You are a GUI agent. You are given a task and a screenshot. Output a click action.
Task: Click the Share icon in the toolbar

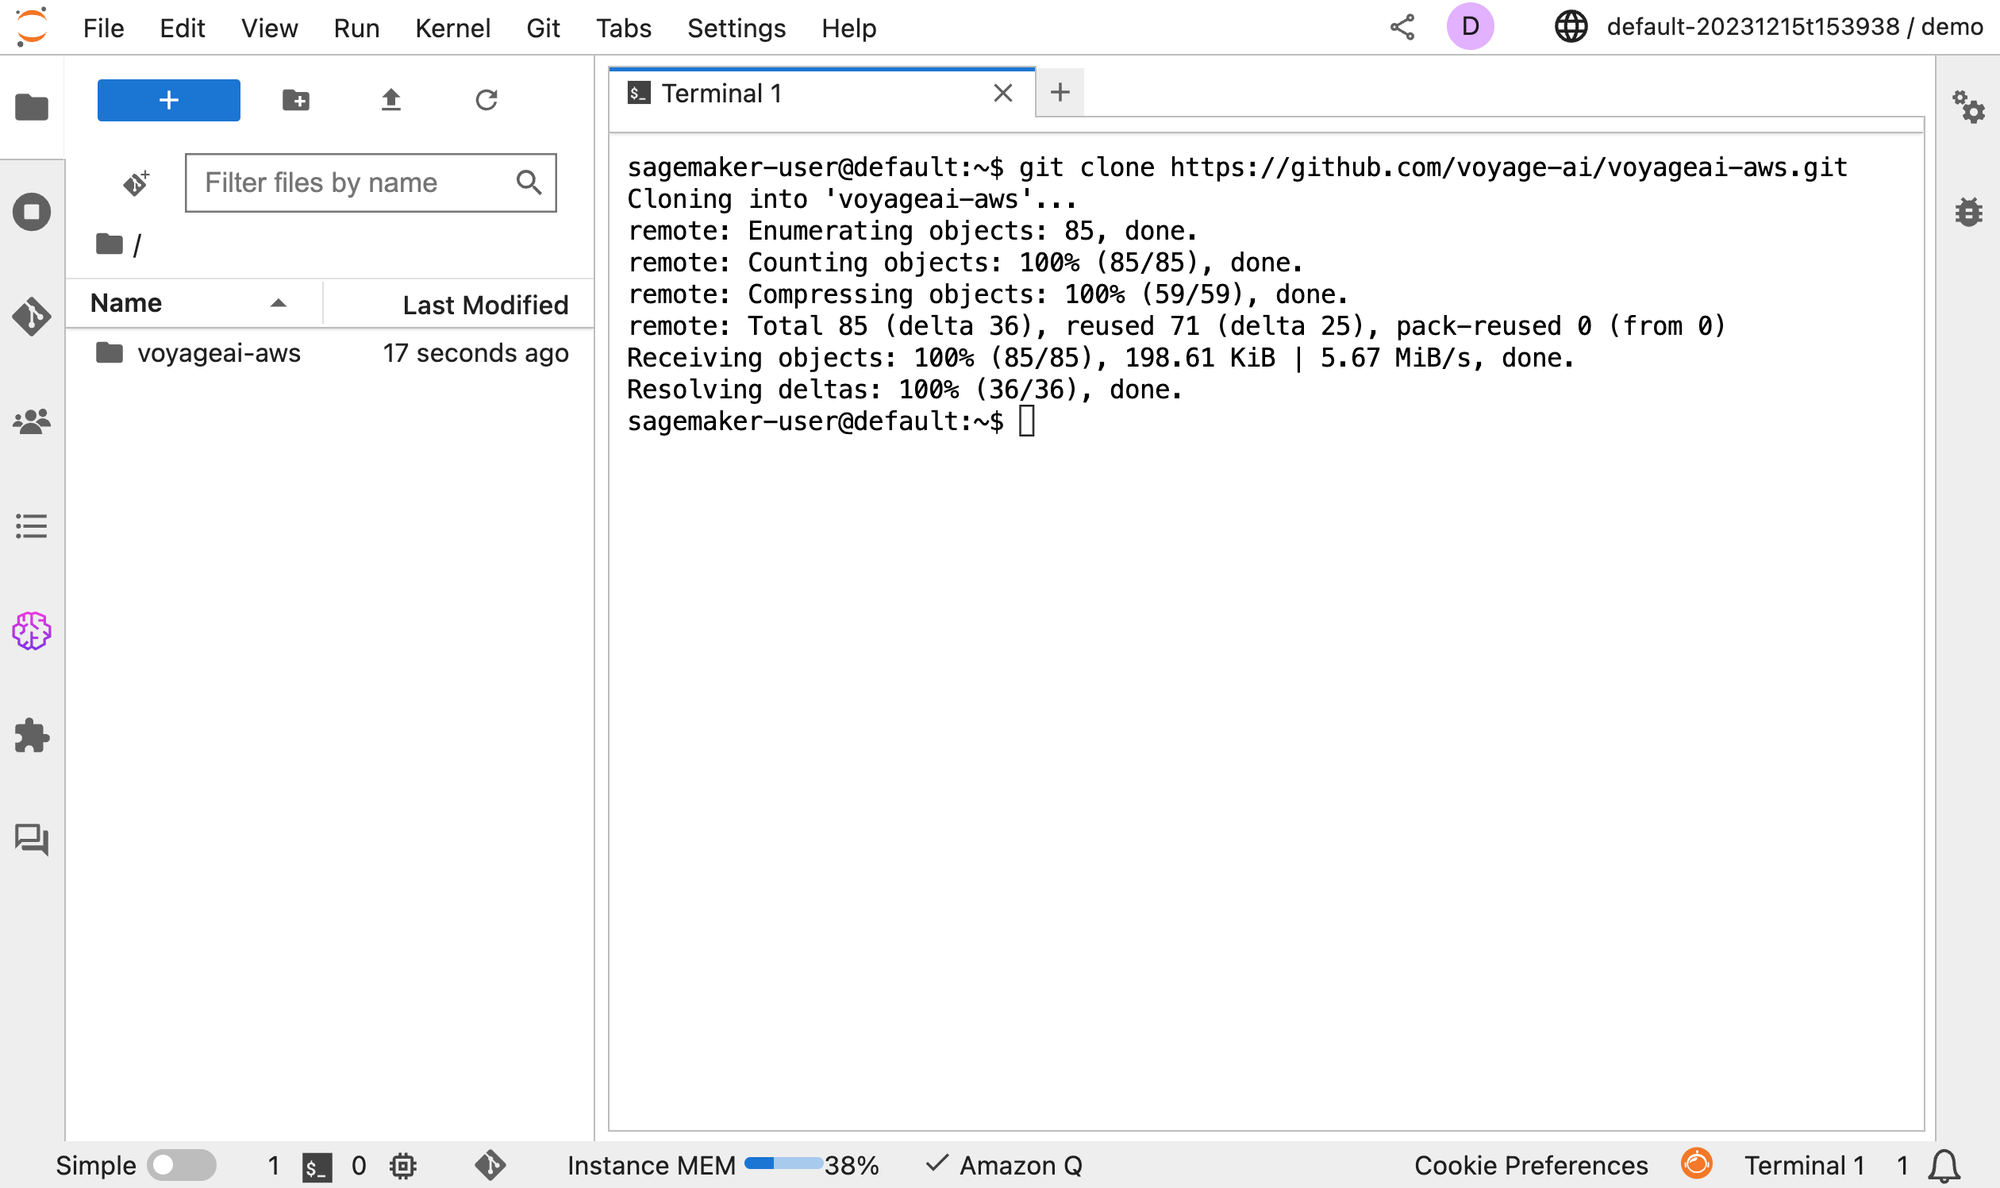pos(1402,27)
